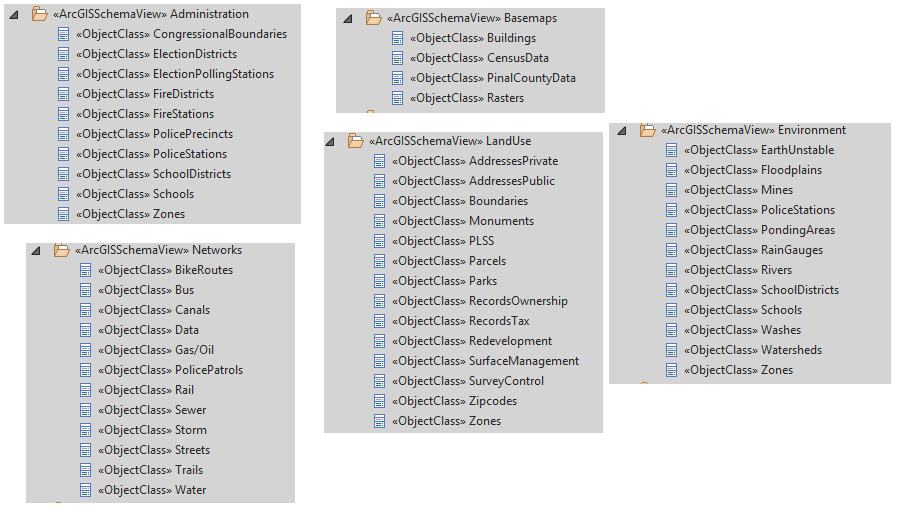Click the Parcels object class icon
This screenshot has height=513, width=901.
point(380,261)
